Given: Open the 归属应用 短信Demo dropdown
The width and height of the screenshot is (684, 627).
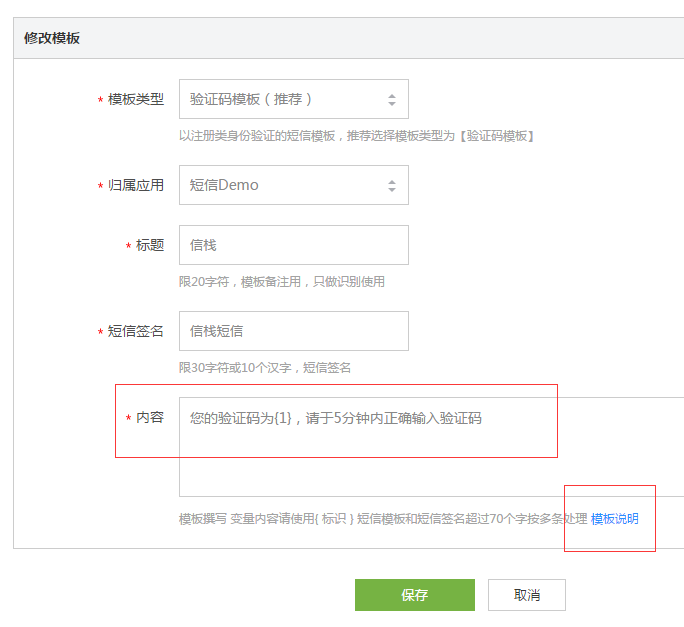Looking at the screenshot, I should [x=294, y=185].
